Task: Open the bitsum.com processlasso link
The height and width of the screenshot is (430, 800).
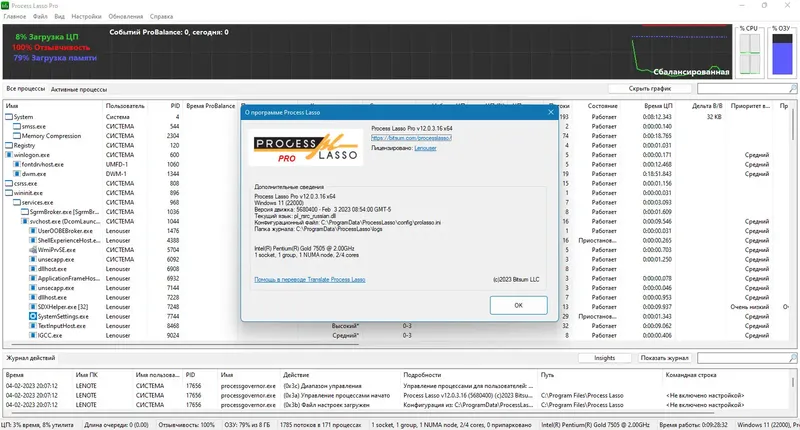Action: tap(411, 138)
